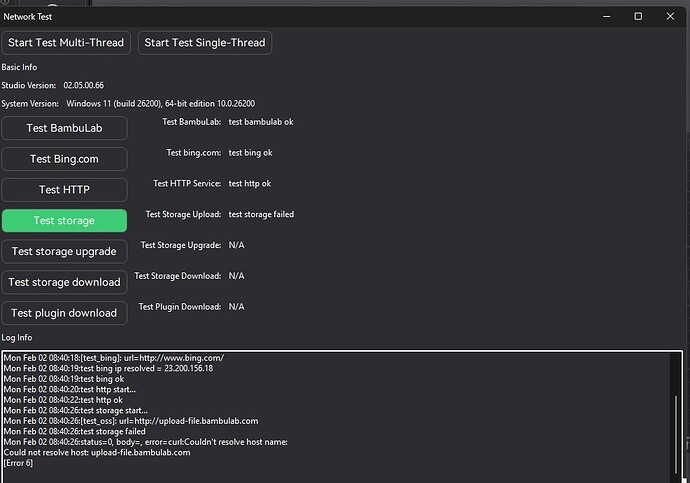Screen dimensions: 690x483
Task: Click the 'status=0, body=' error log line
Action: tap(146, 442)
